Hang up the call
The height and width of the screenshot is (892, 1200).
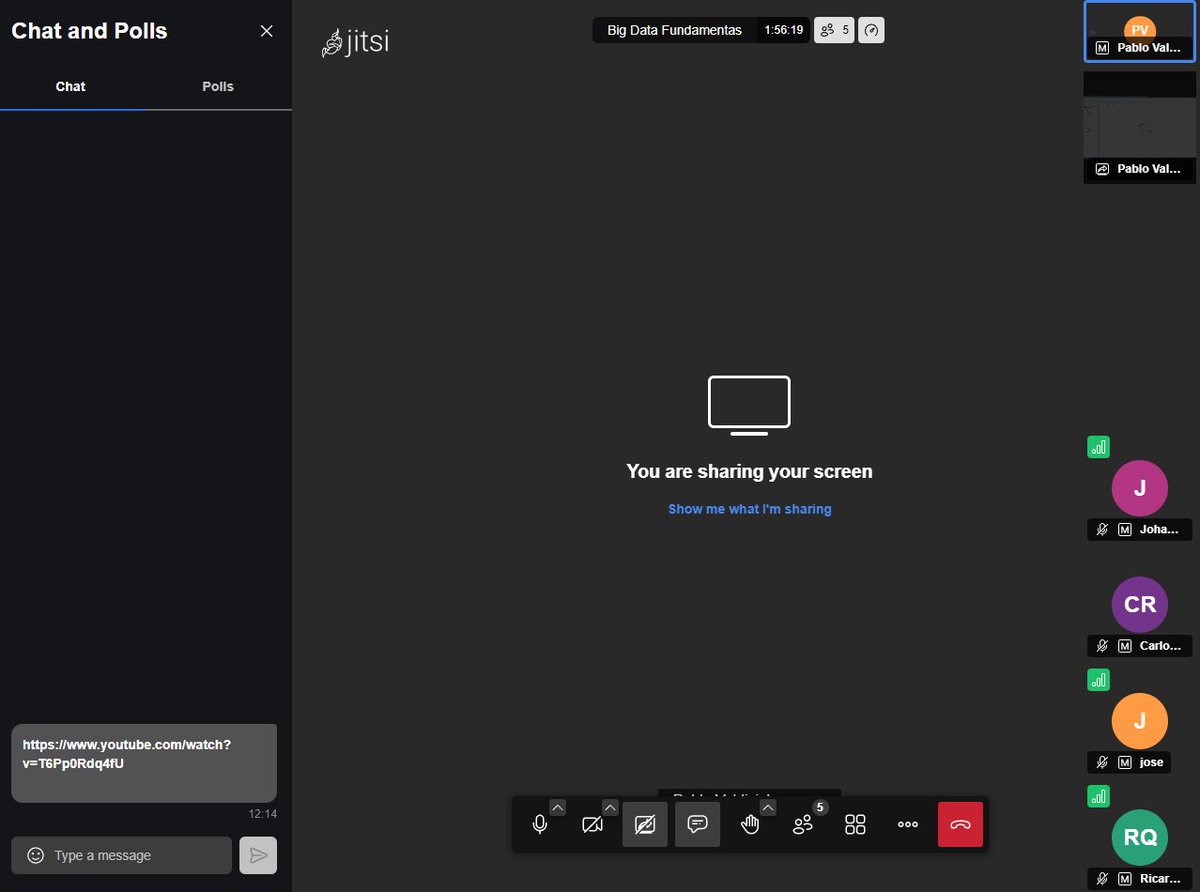[960, 824]
